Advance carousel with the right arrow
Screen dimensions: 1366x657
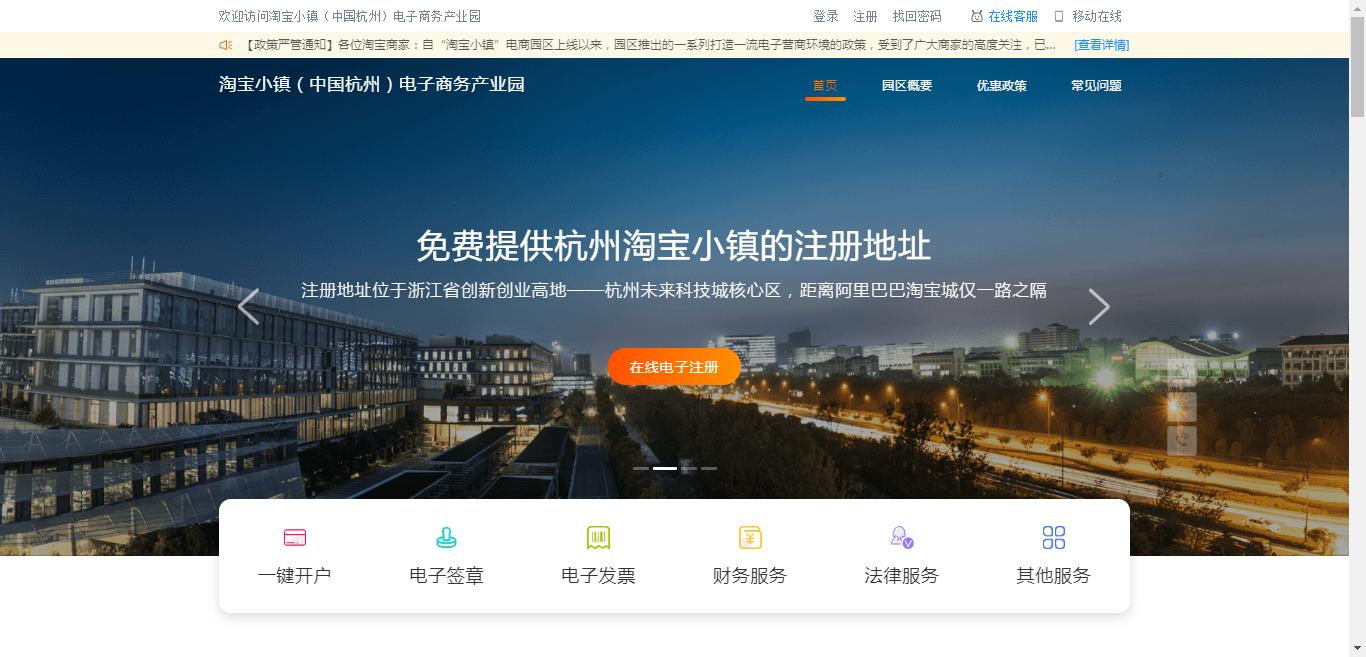pos(1098,306)
